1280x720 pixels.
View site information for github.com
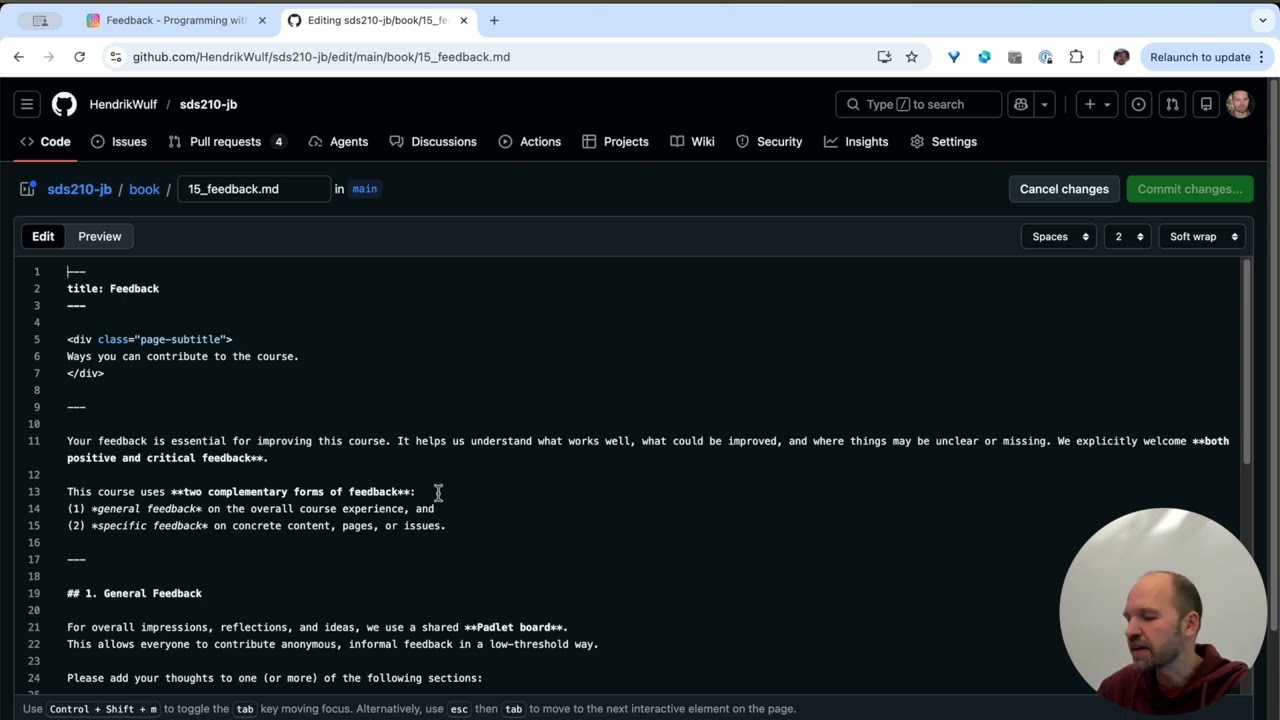pos(116,57)
